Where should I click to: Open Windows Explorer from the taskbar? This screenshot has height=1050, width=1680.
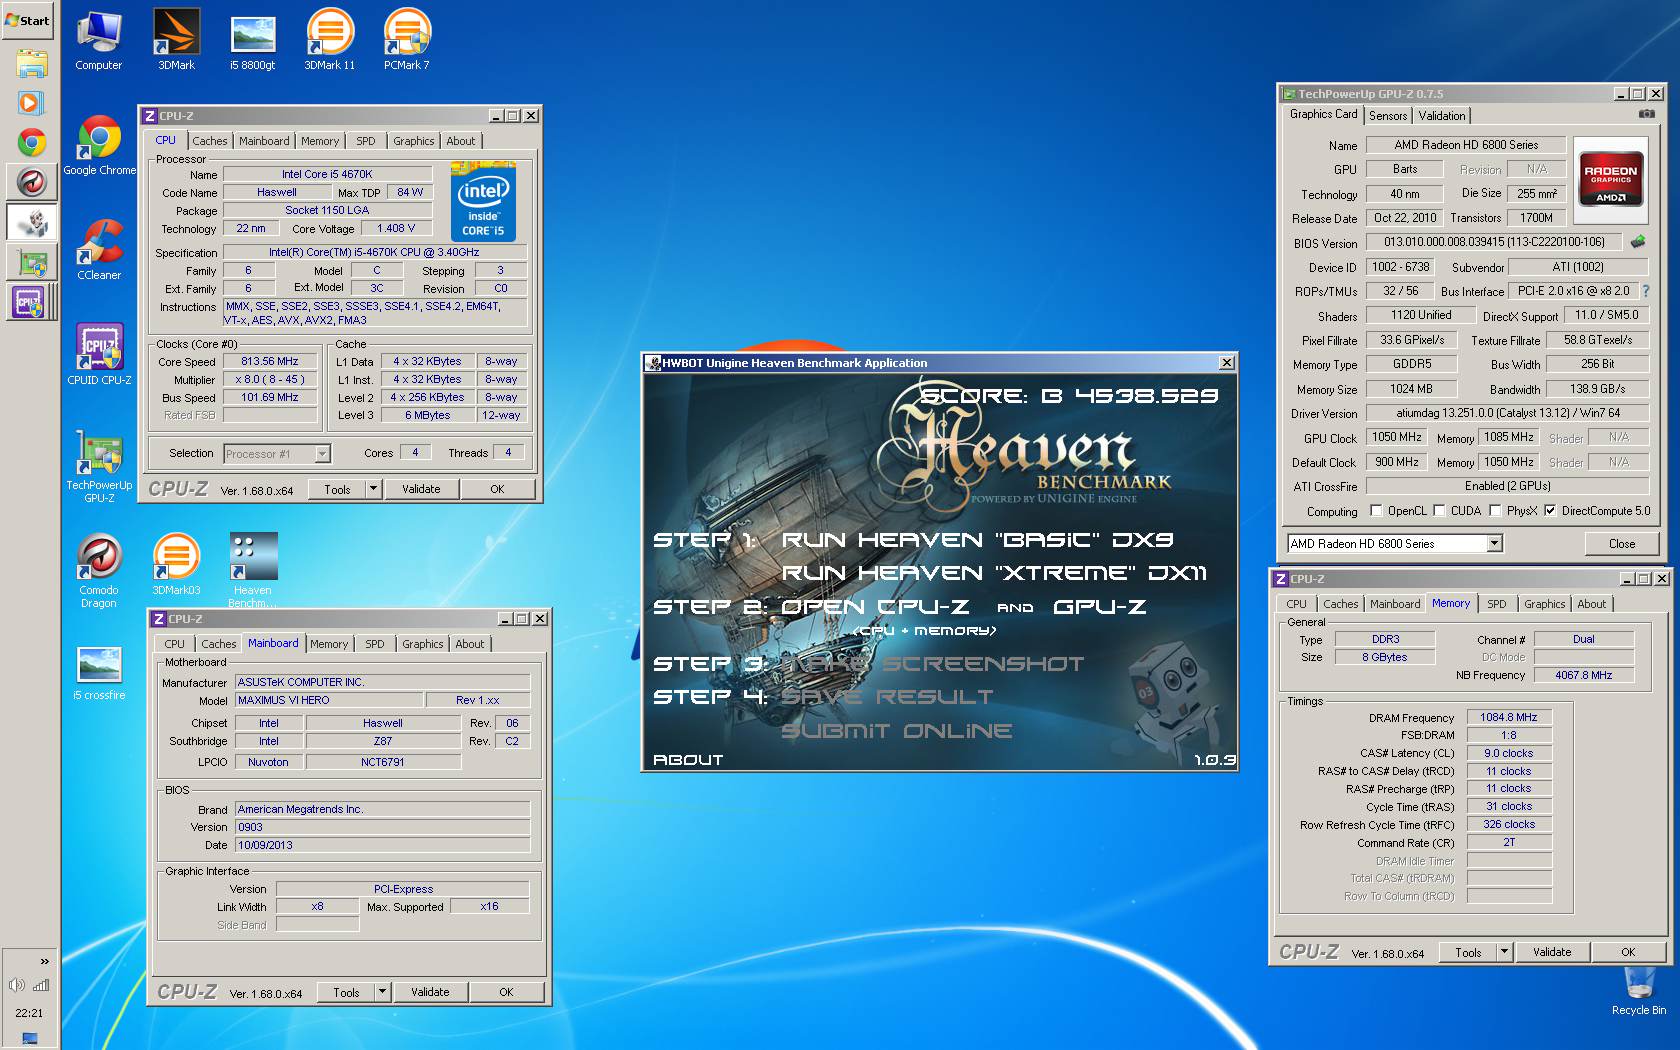pos(31,64)
